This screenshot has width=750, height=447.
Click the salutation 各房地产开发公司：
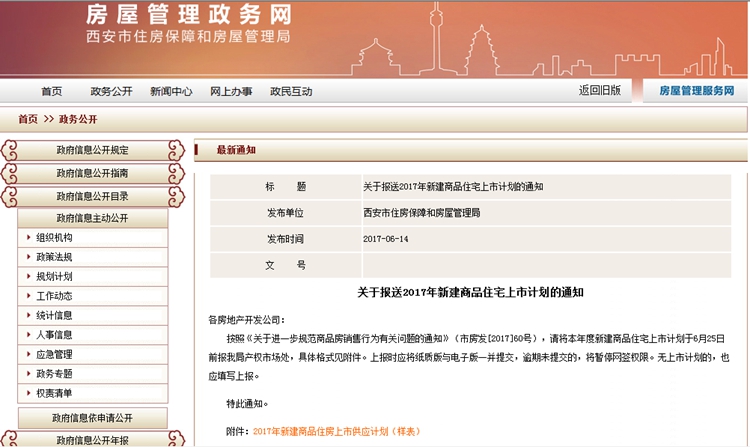tap(246, 320)
